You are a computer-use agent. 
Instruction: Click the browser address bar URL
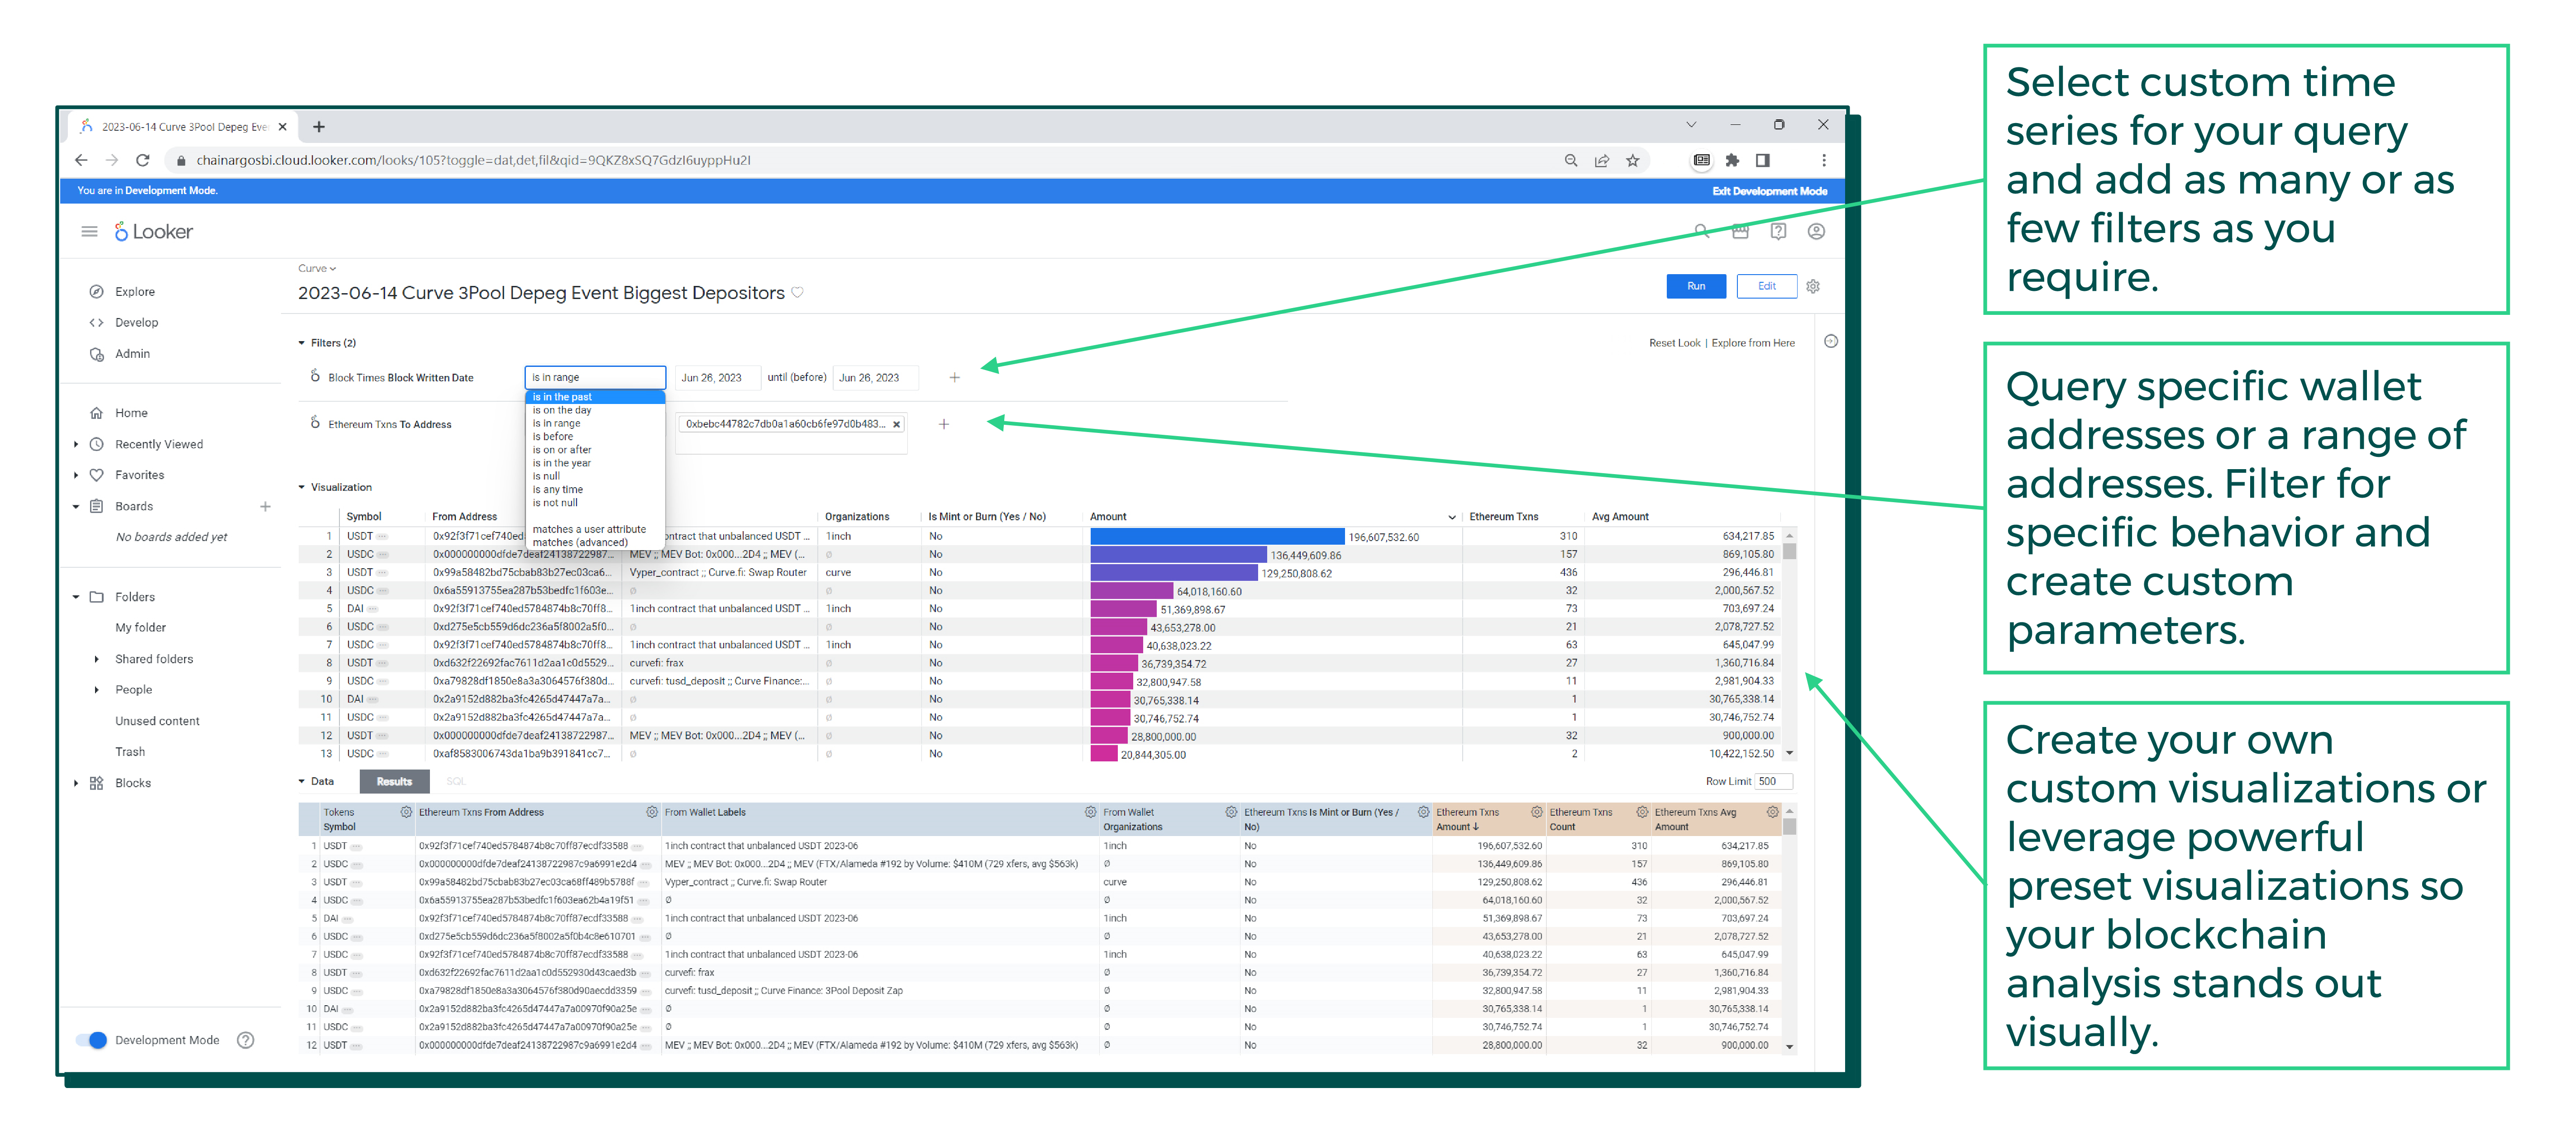[473, 161]
